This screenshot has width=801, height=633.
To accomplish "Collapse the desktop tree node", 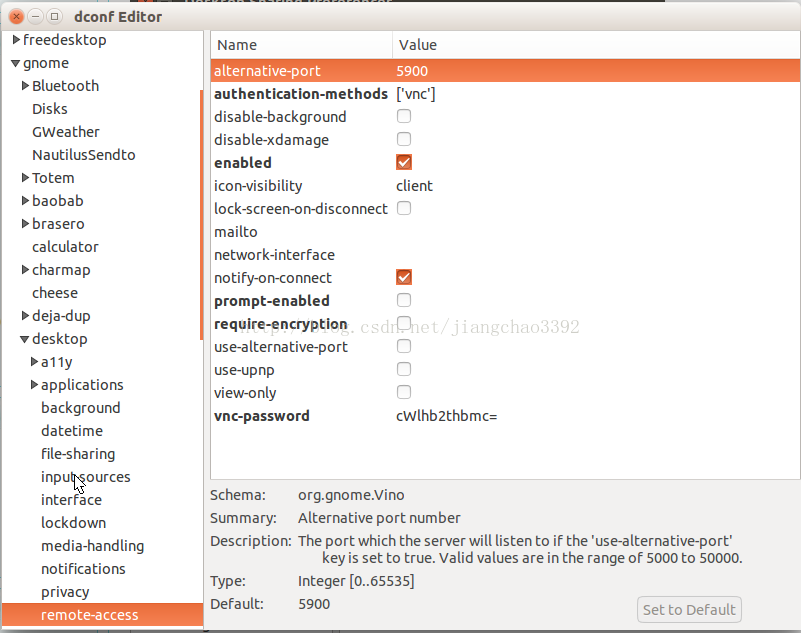I will [25, 339].
